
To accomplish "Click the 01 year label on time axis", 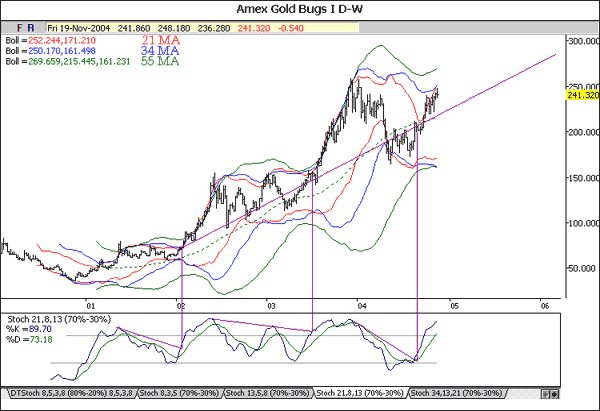I will pyautogui.click(x=90, y=306).
